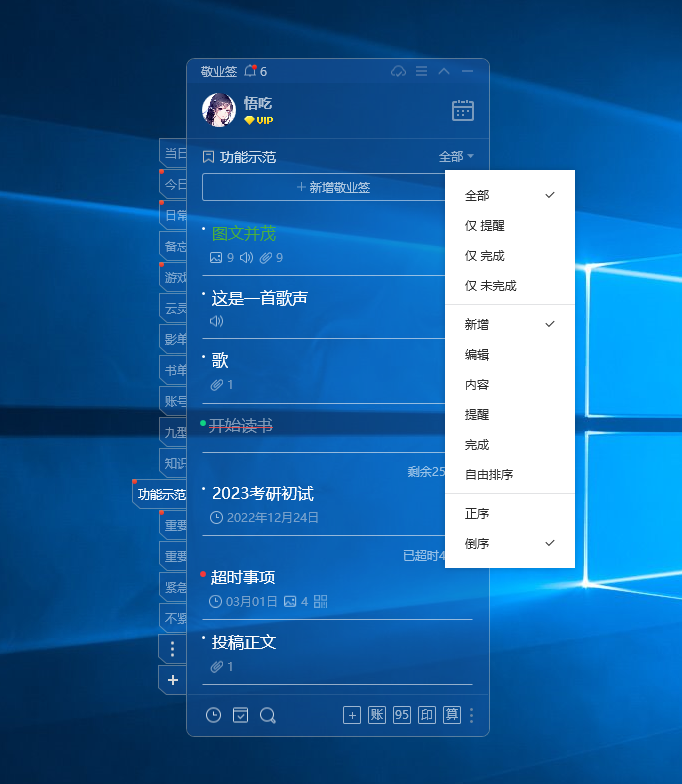Click the image icon under 超时事项
This screenshot has width=682, height=784.
point(290,602)
